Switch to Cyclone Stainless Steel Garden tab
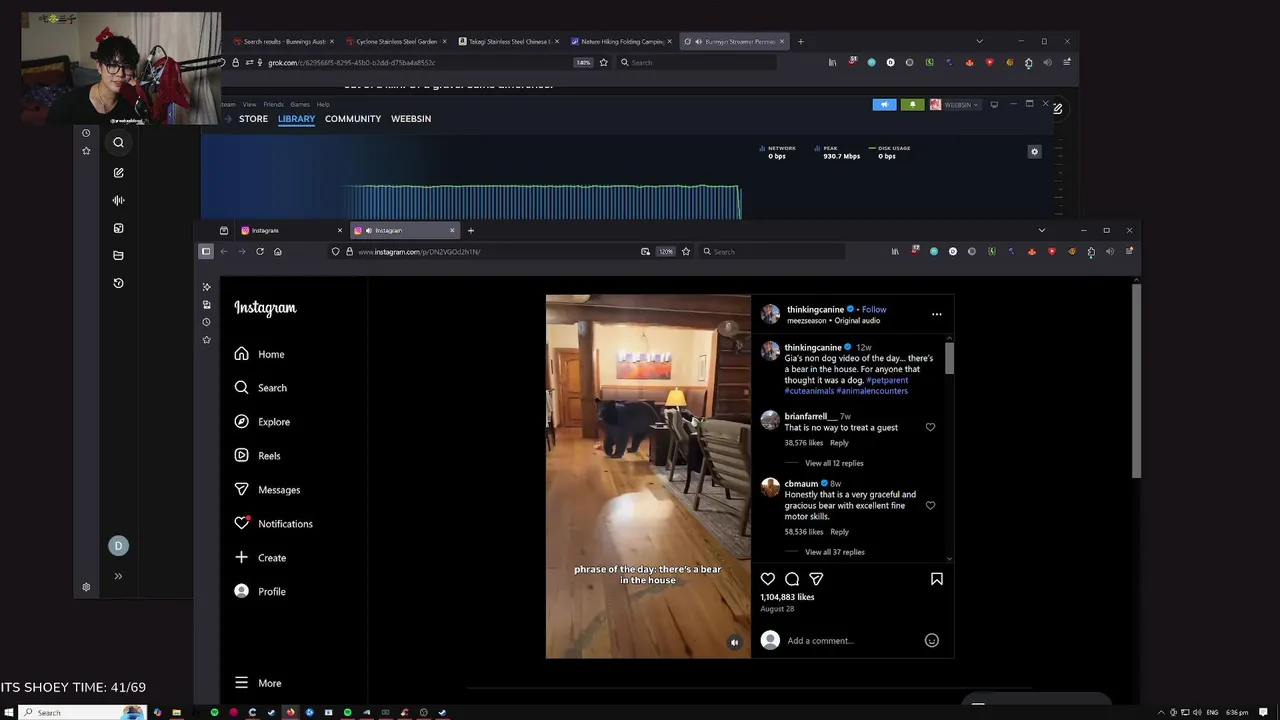The height and width of the screenshot is (720, 1280). 396,42
